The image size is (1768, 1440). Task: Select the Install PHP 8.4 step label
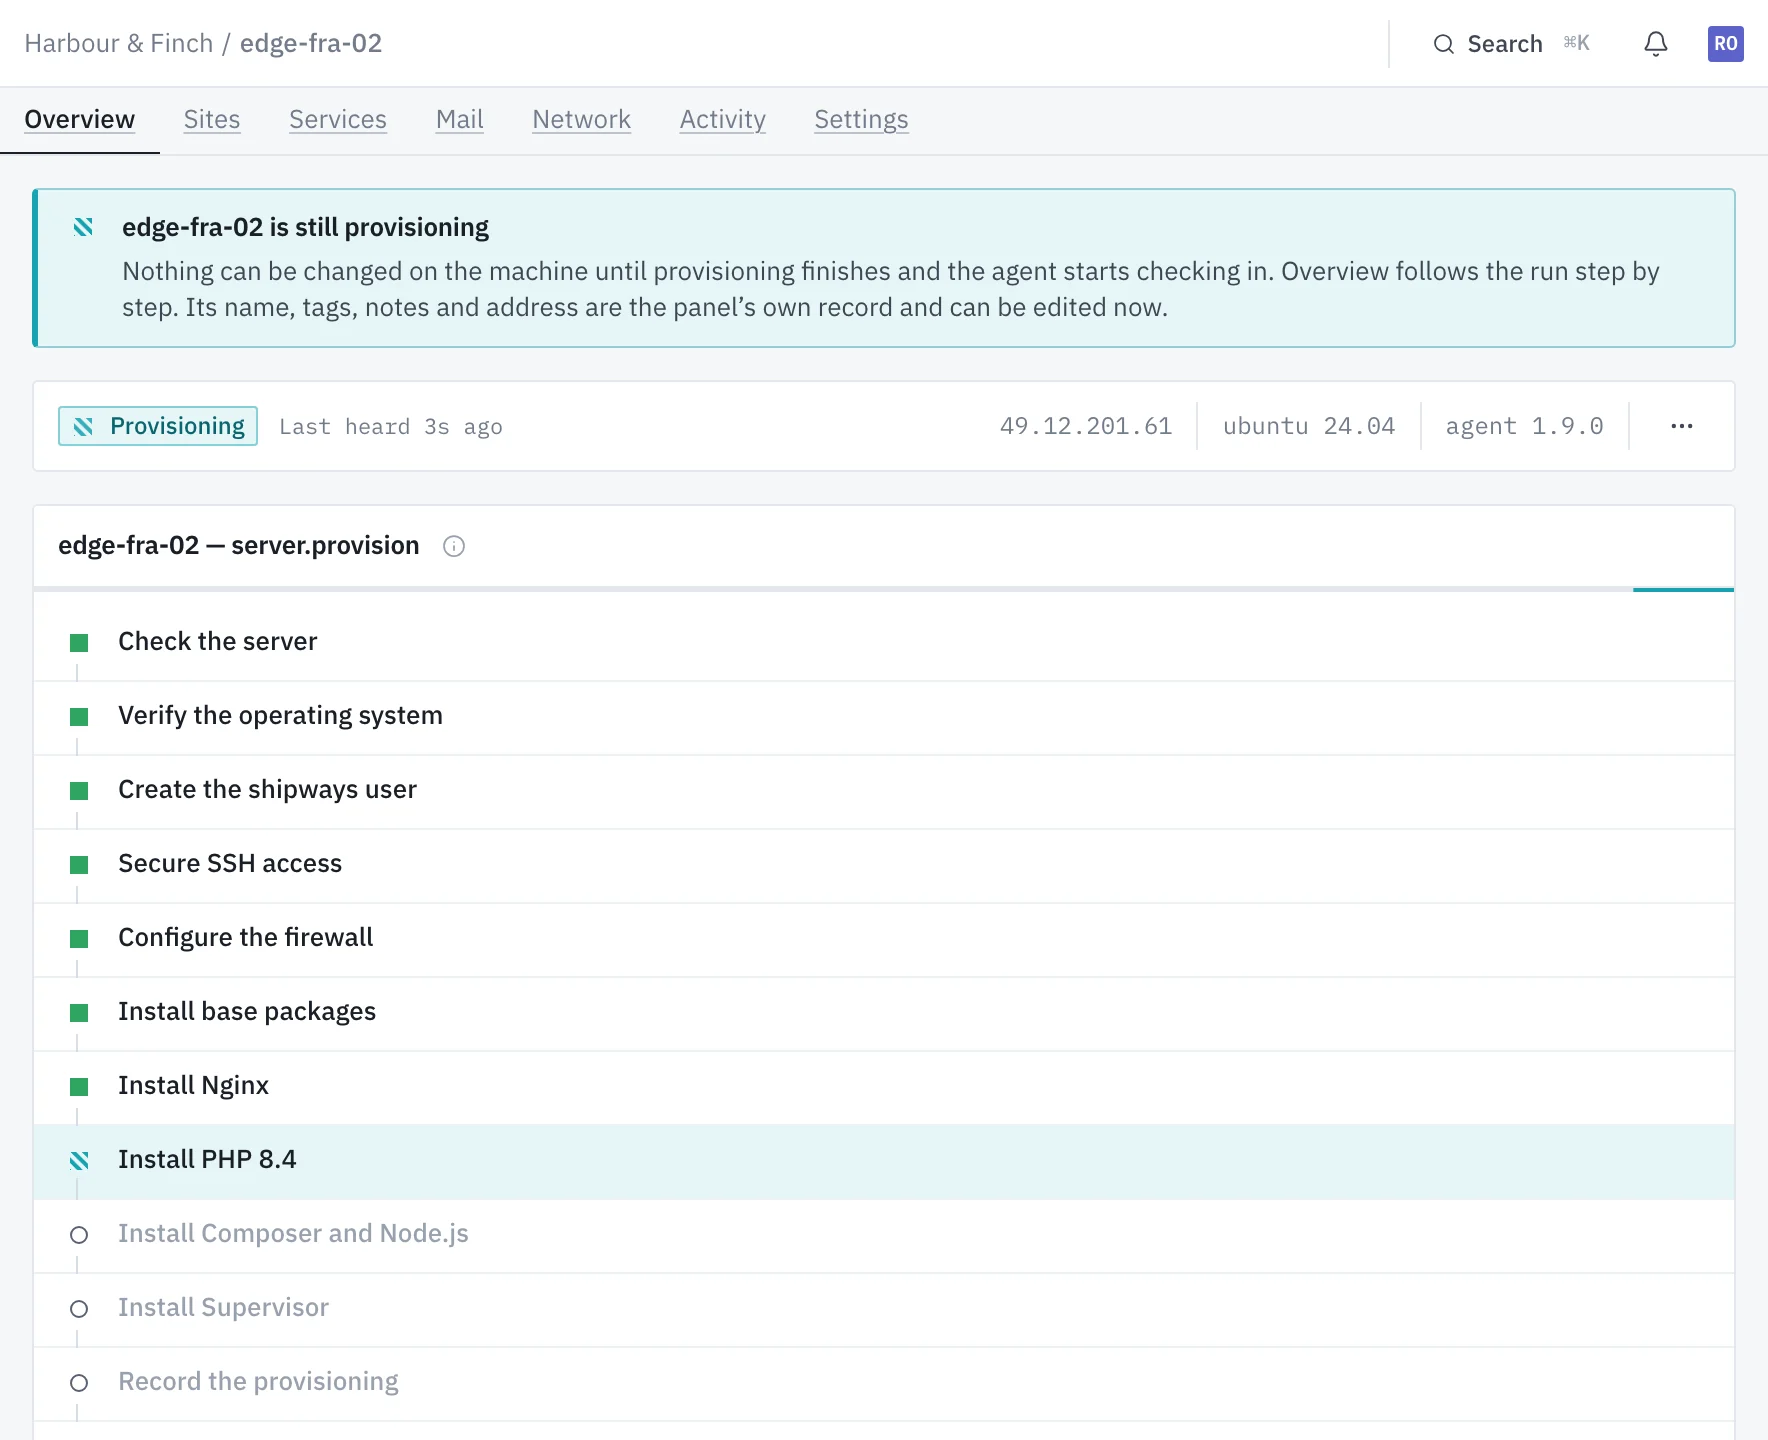click(x=207, y=1160)
